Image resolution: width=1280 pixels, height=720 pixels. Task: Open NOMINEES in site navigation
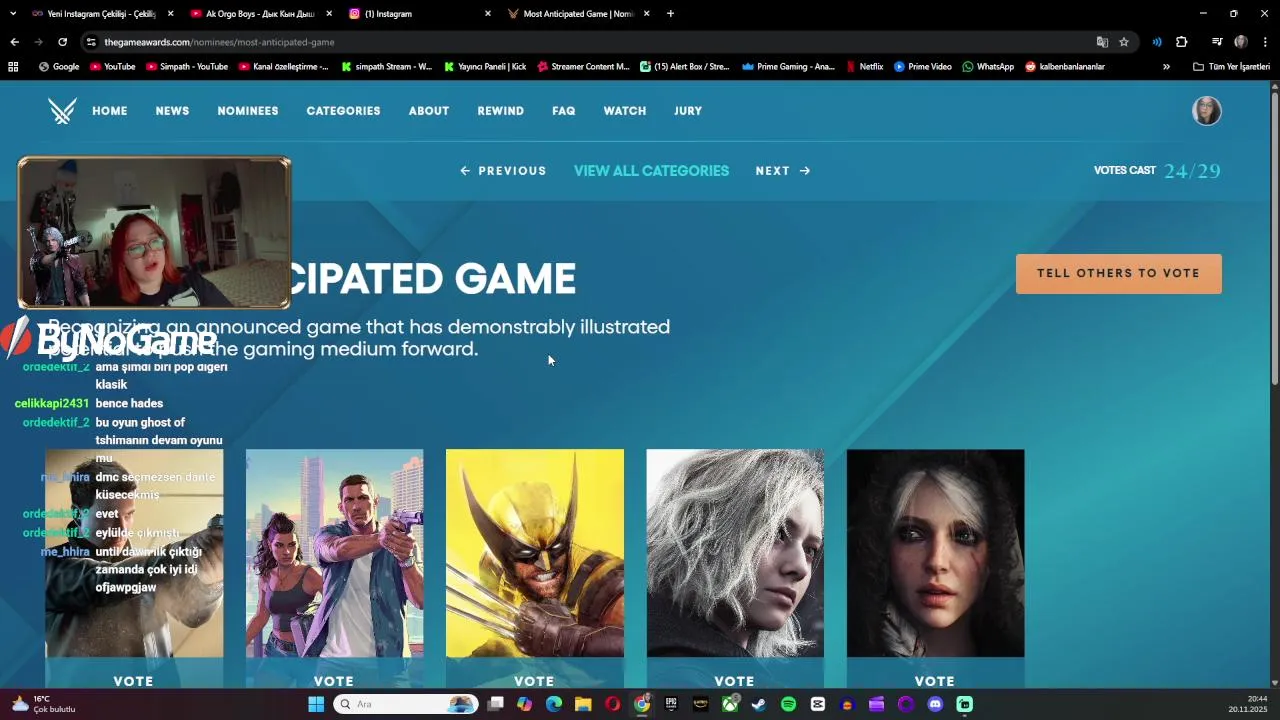[x=248, y=111]
